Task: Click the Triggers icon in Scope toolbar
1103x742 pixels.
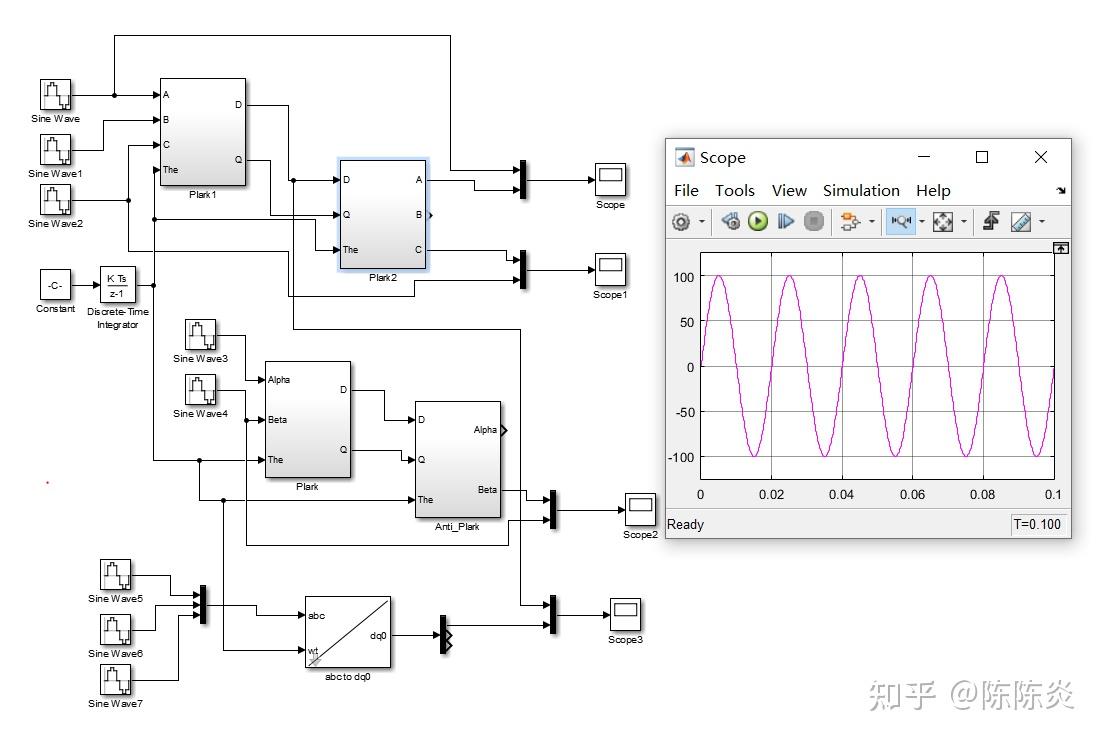Action: click(x=991, y=222)
